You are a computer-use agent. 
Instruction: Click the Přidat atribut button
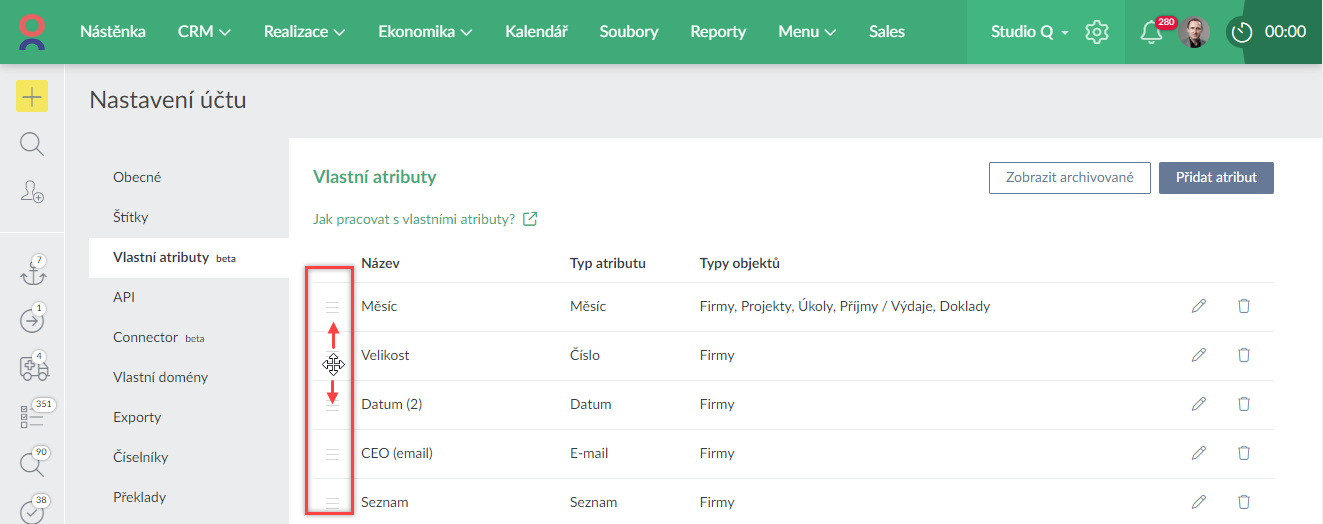click(1216, 177)
